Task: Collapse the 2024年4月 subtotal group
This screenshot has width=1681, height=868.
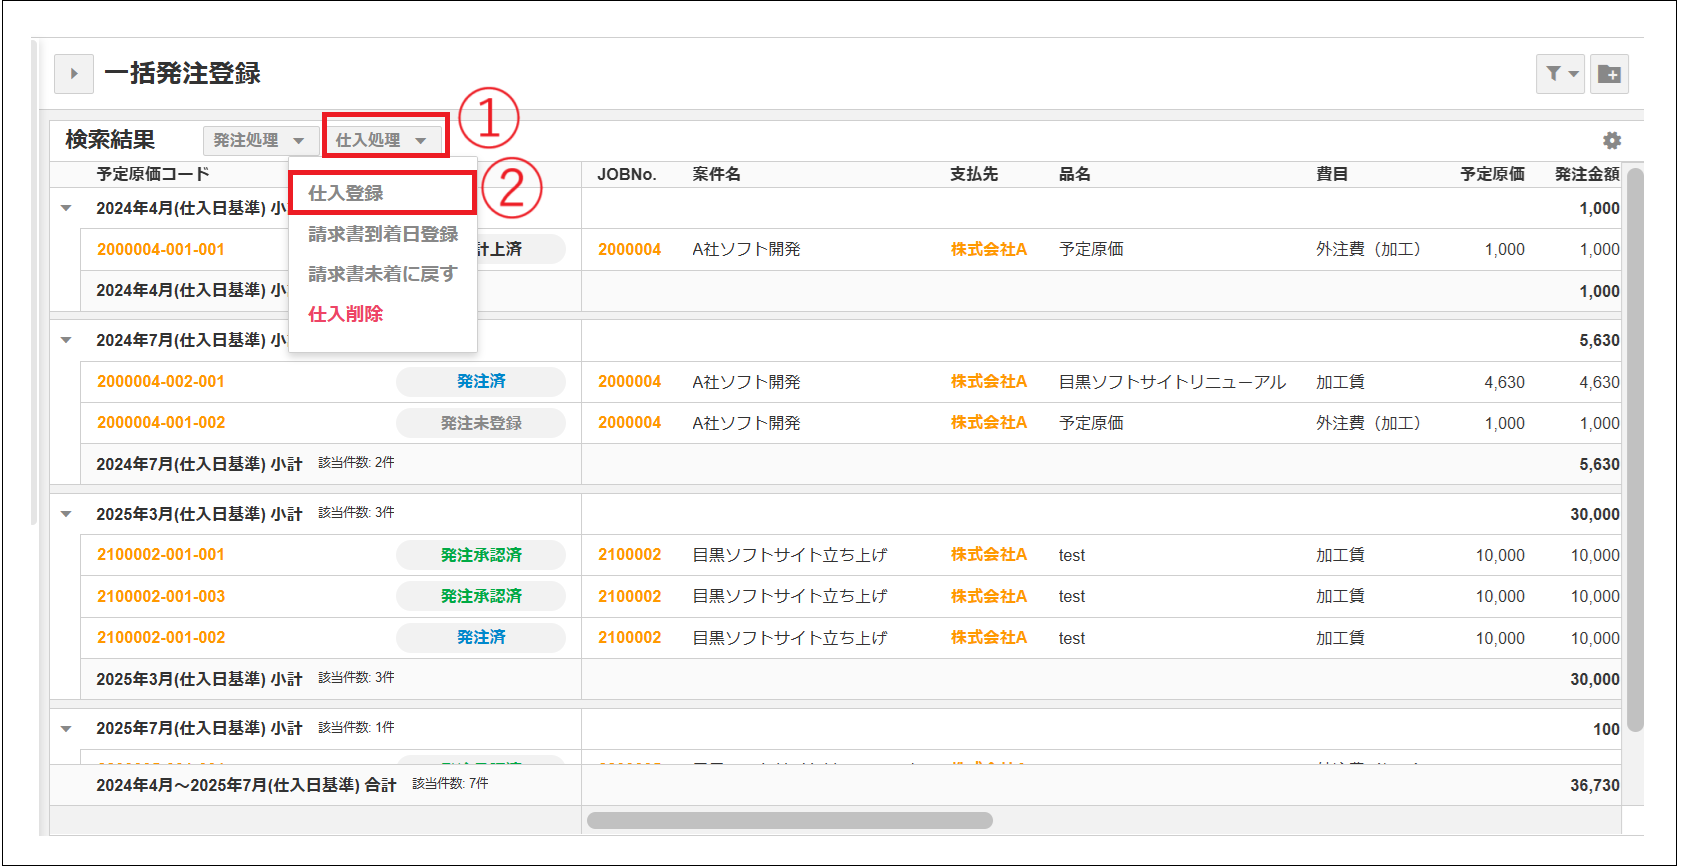Action: (66, 208)
